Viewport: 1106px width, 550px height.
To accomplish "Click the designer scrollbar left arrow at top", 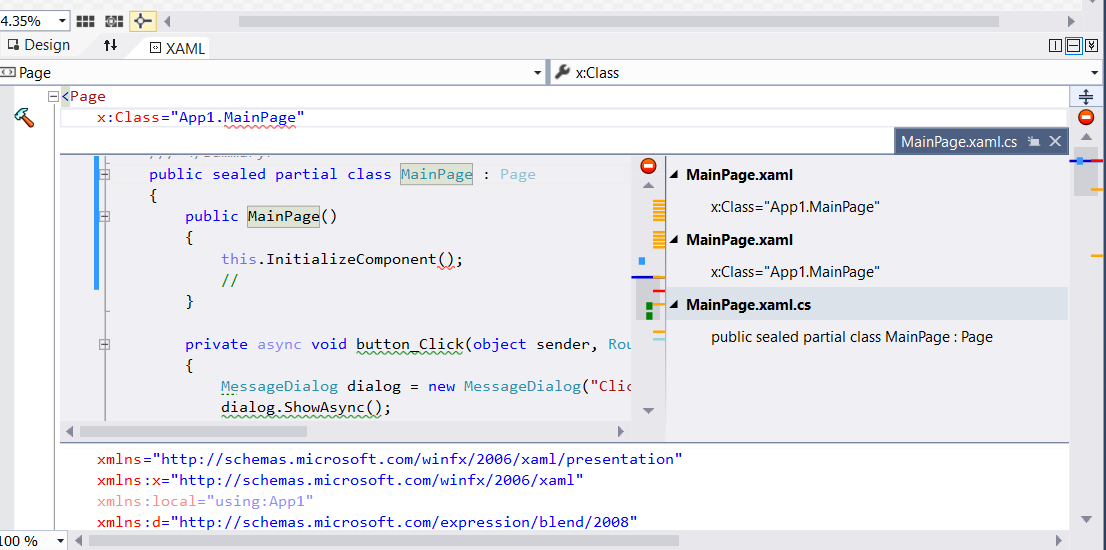I will pos(166,21).
